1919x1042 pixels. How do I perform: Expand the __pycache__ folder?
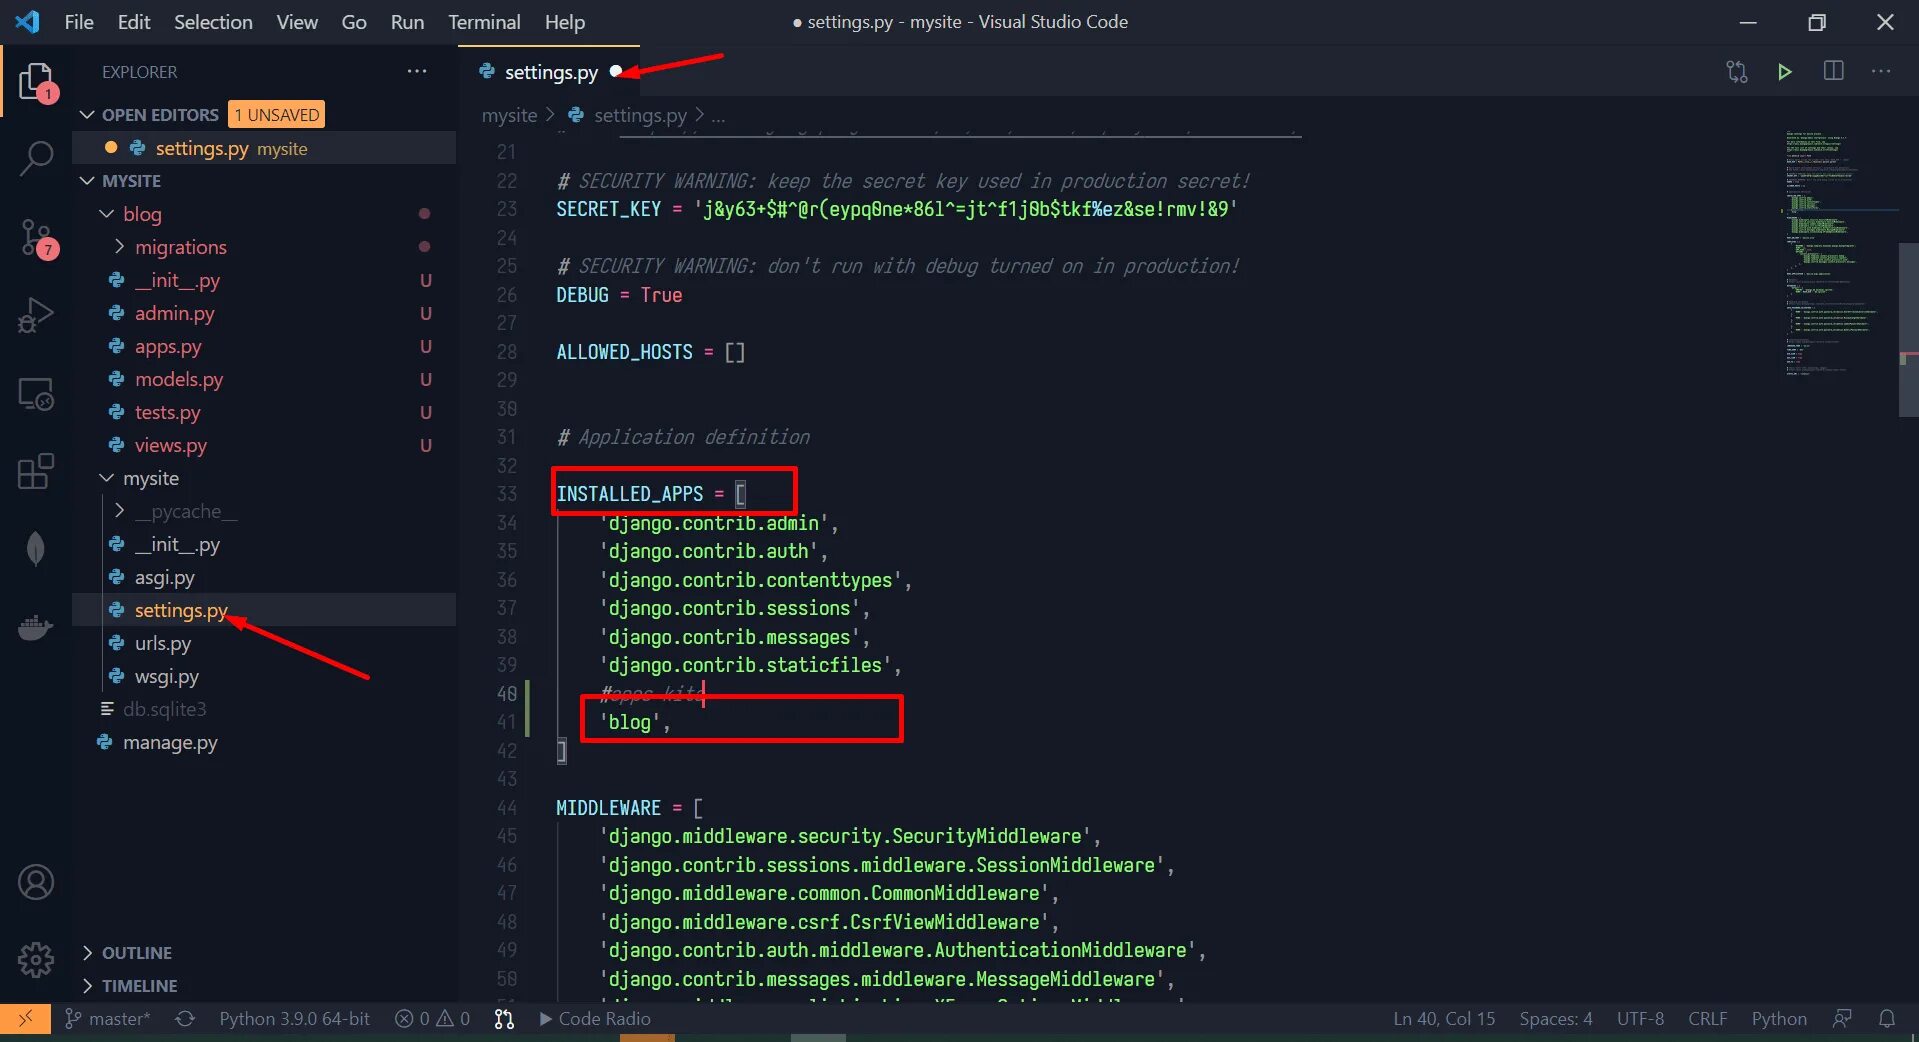119,511
